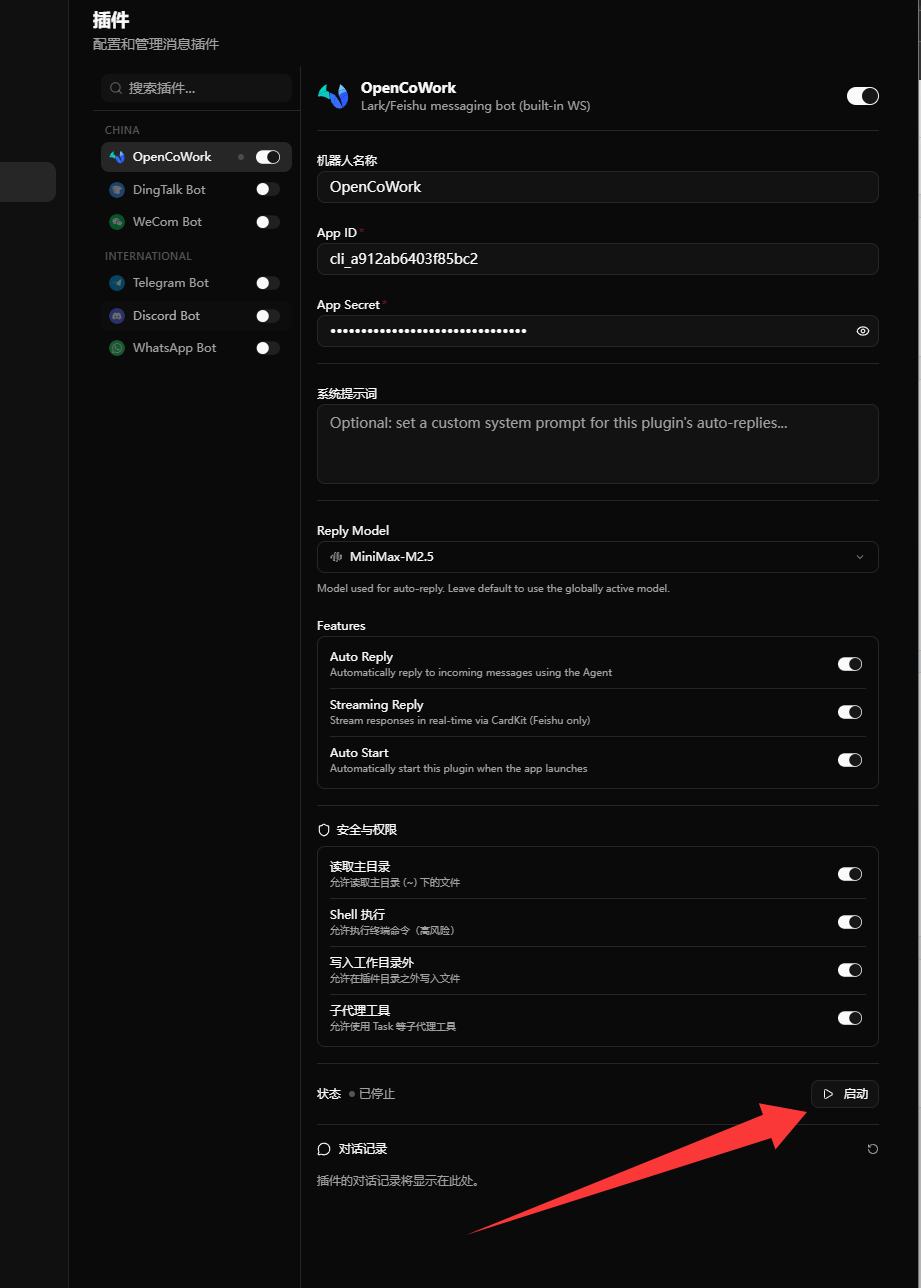The width and height of the screenshot is (921, 1288).
Task: Click the INTERNATIONAL section heading
Action: tap(148, 256)
